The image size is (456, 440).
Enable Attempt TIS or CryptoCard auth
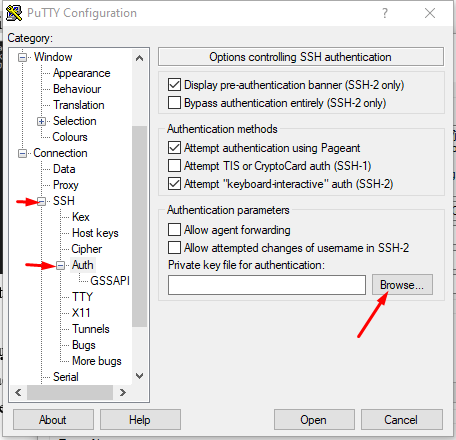174,166
